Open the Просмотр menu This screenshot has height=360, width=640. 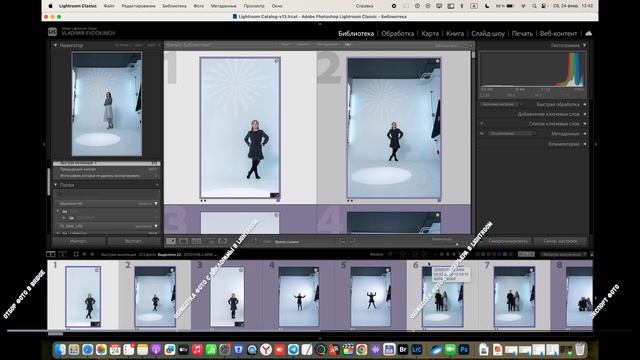(x=254, y=6)
